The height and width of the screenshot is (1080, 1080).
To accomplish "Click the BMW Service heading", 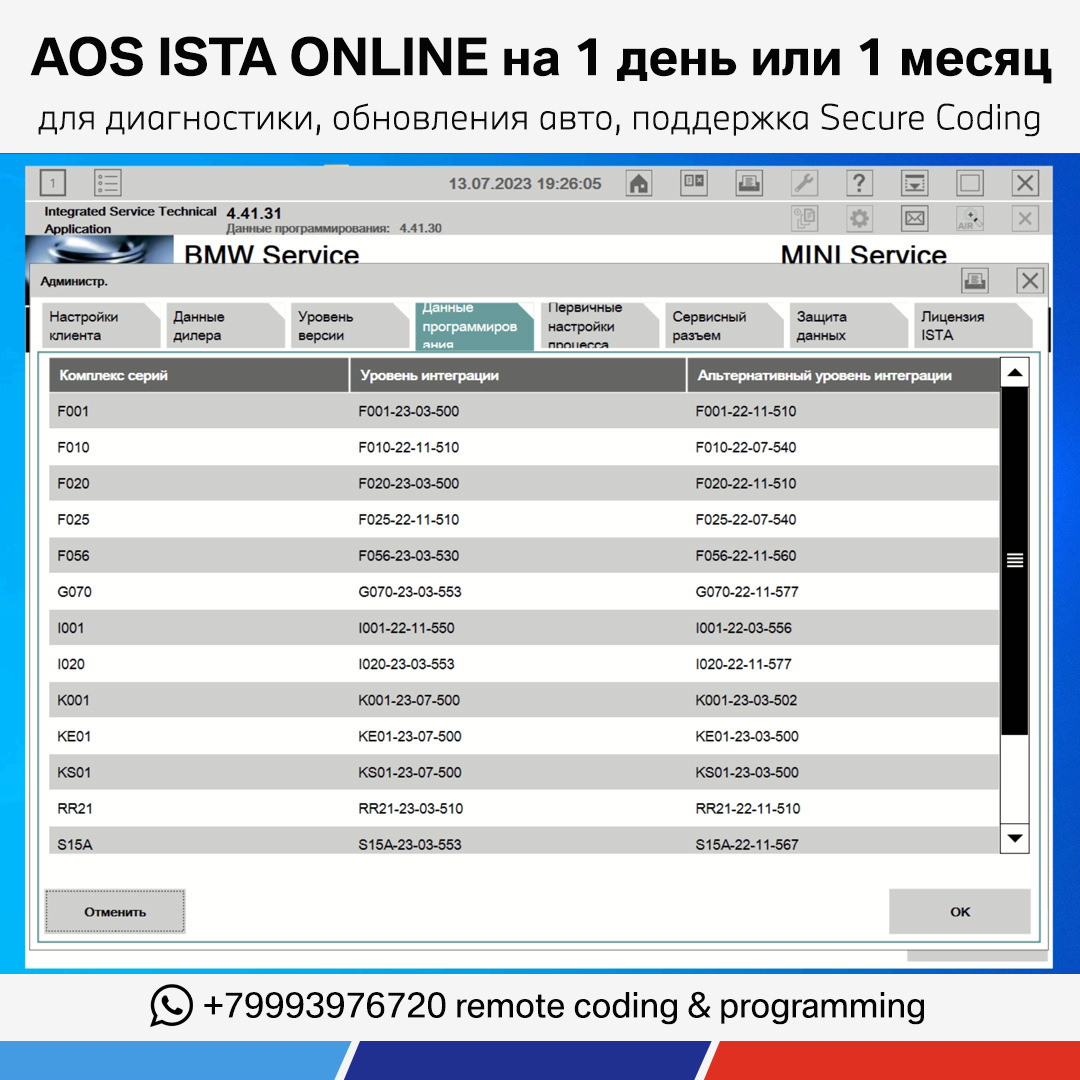I will [x=271, y=253].
